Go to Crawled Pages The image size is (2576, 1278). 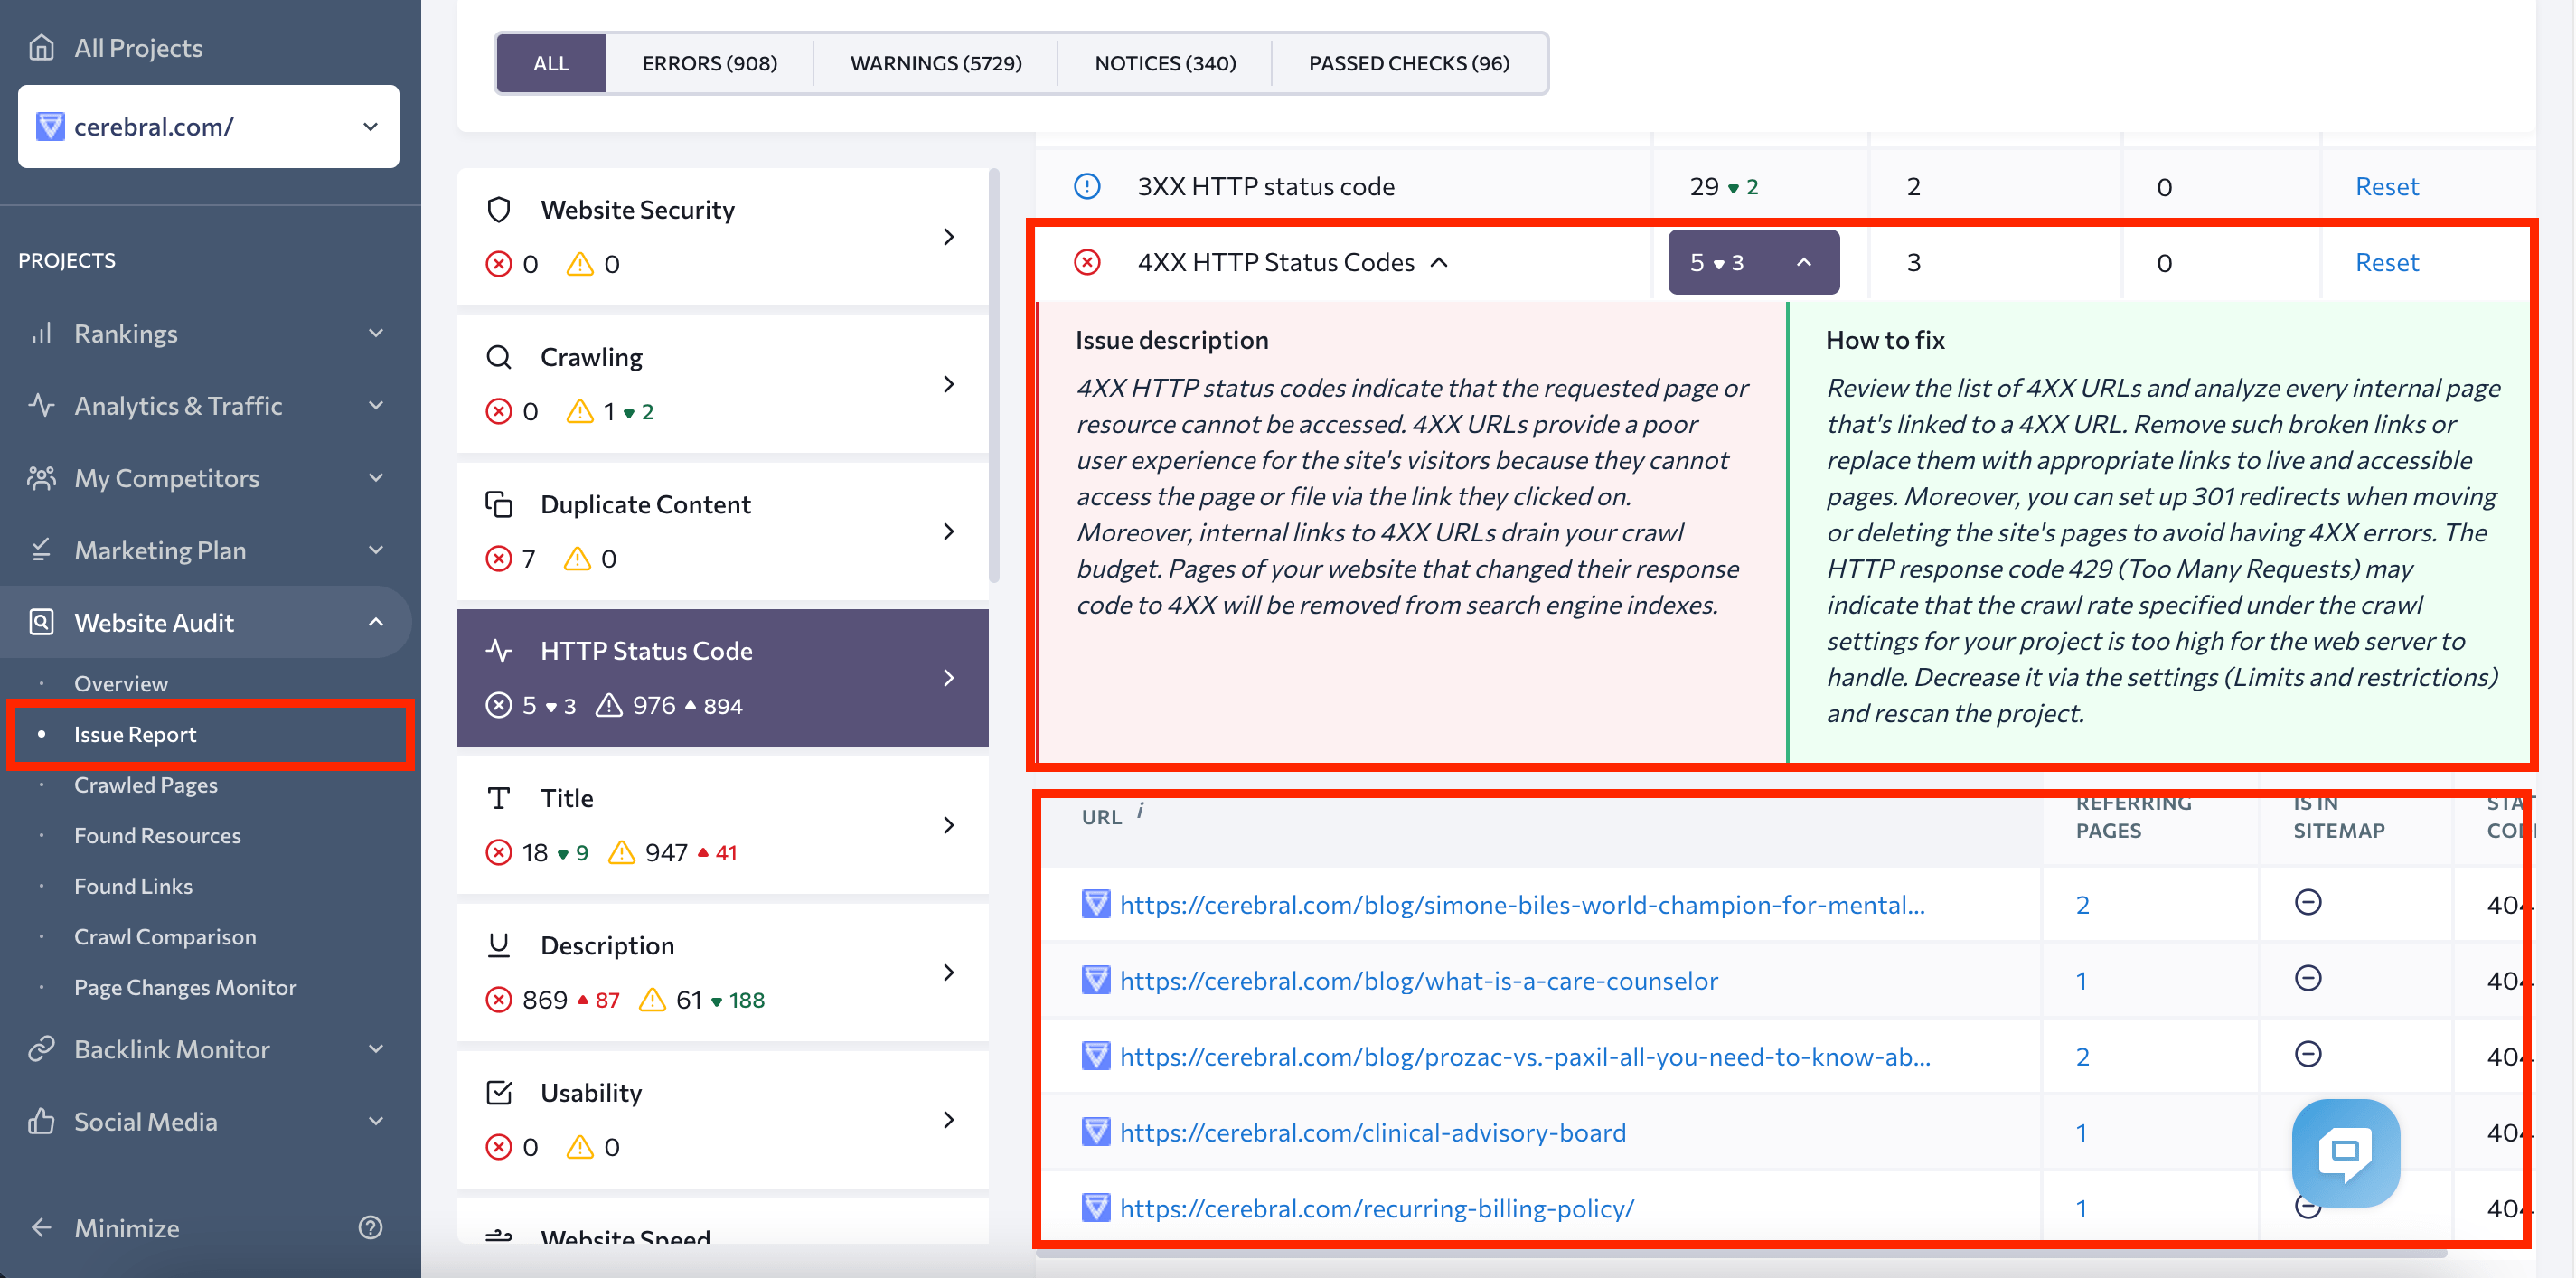tap(146, 785)
